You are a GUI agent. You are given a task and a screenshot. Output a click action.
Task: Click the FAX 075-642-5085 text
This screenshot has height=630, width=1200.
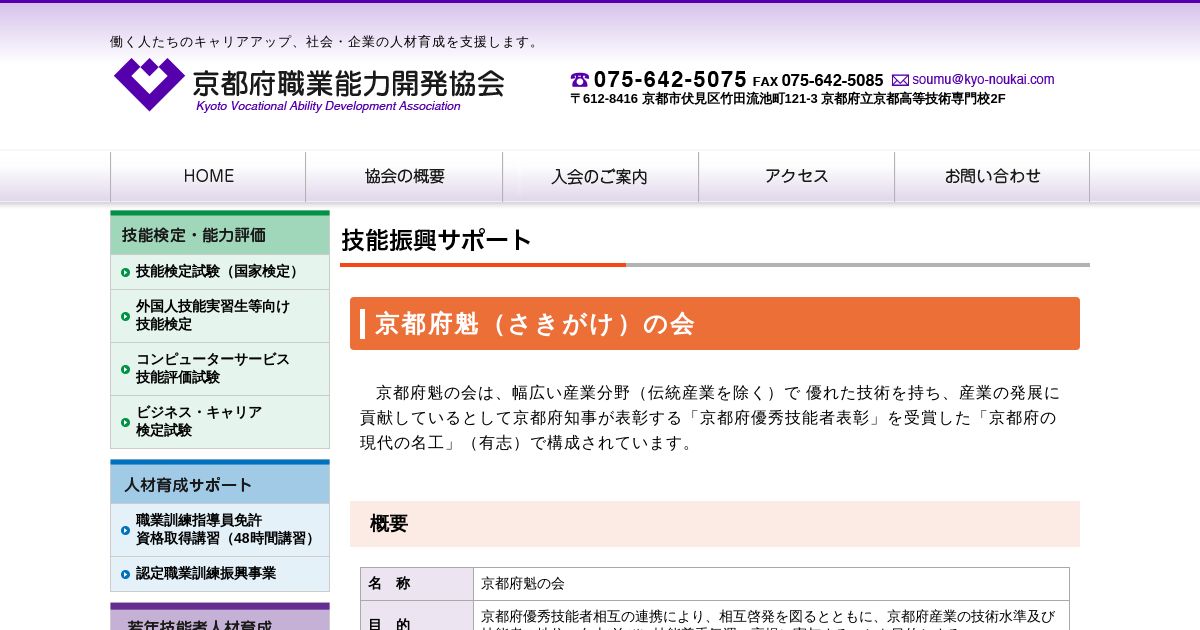coord(818,81)
